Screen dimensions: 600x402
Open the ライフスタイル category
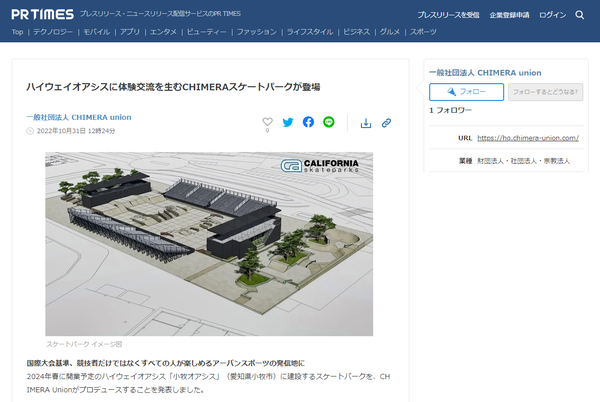[x=310, y=32]
